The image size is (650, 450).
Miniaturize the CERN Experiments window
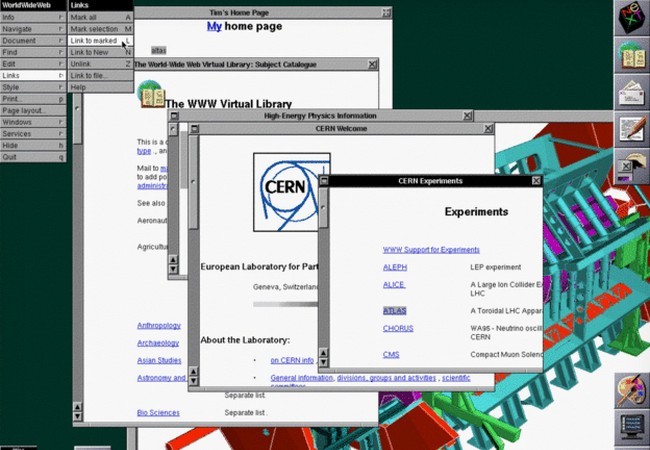pos(324,181)
